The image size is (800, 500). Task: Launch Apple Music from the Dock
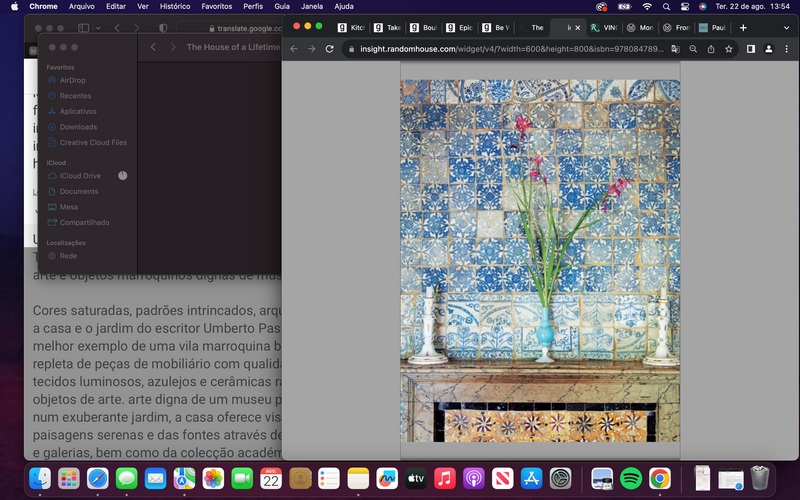click(445, 479)
